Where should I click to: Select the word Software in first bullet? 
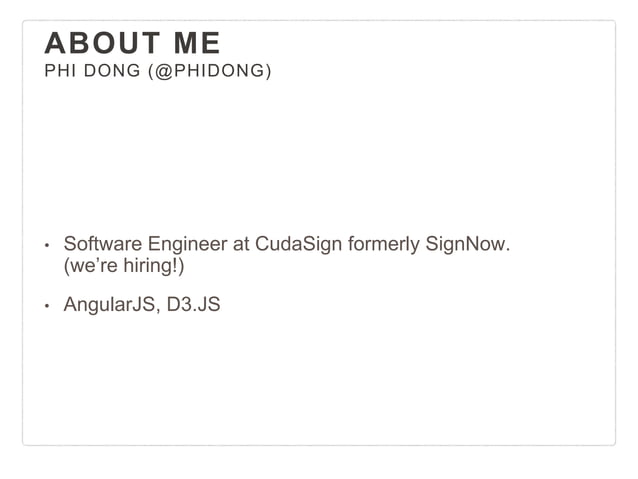(x=103, y=244)
